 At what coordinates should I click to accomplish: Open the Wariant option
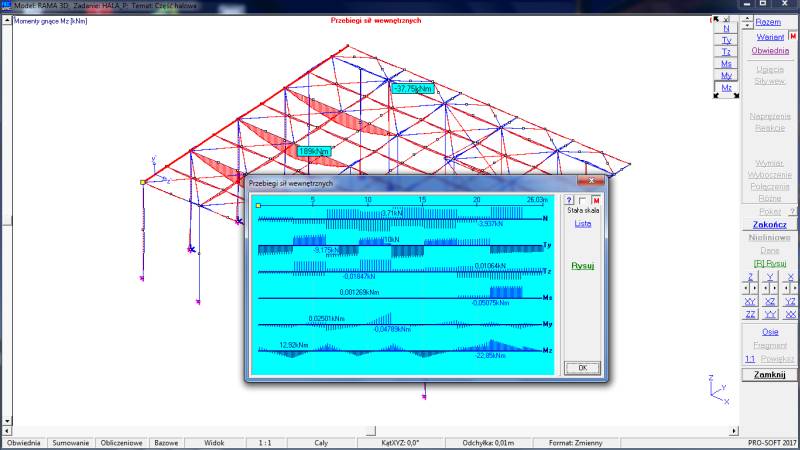tap(770, 37)
